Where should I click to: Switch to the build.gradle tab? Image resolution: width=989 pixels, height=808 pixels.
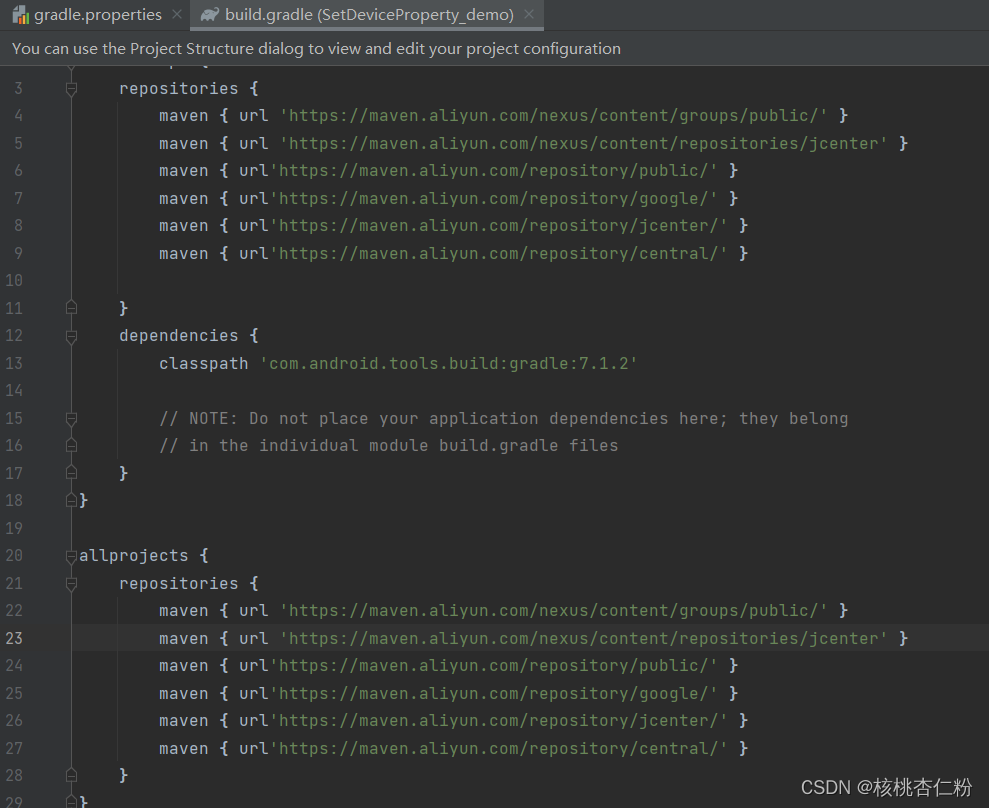coord(360,14)
